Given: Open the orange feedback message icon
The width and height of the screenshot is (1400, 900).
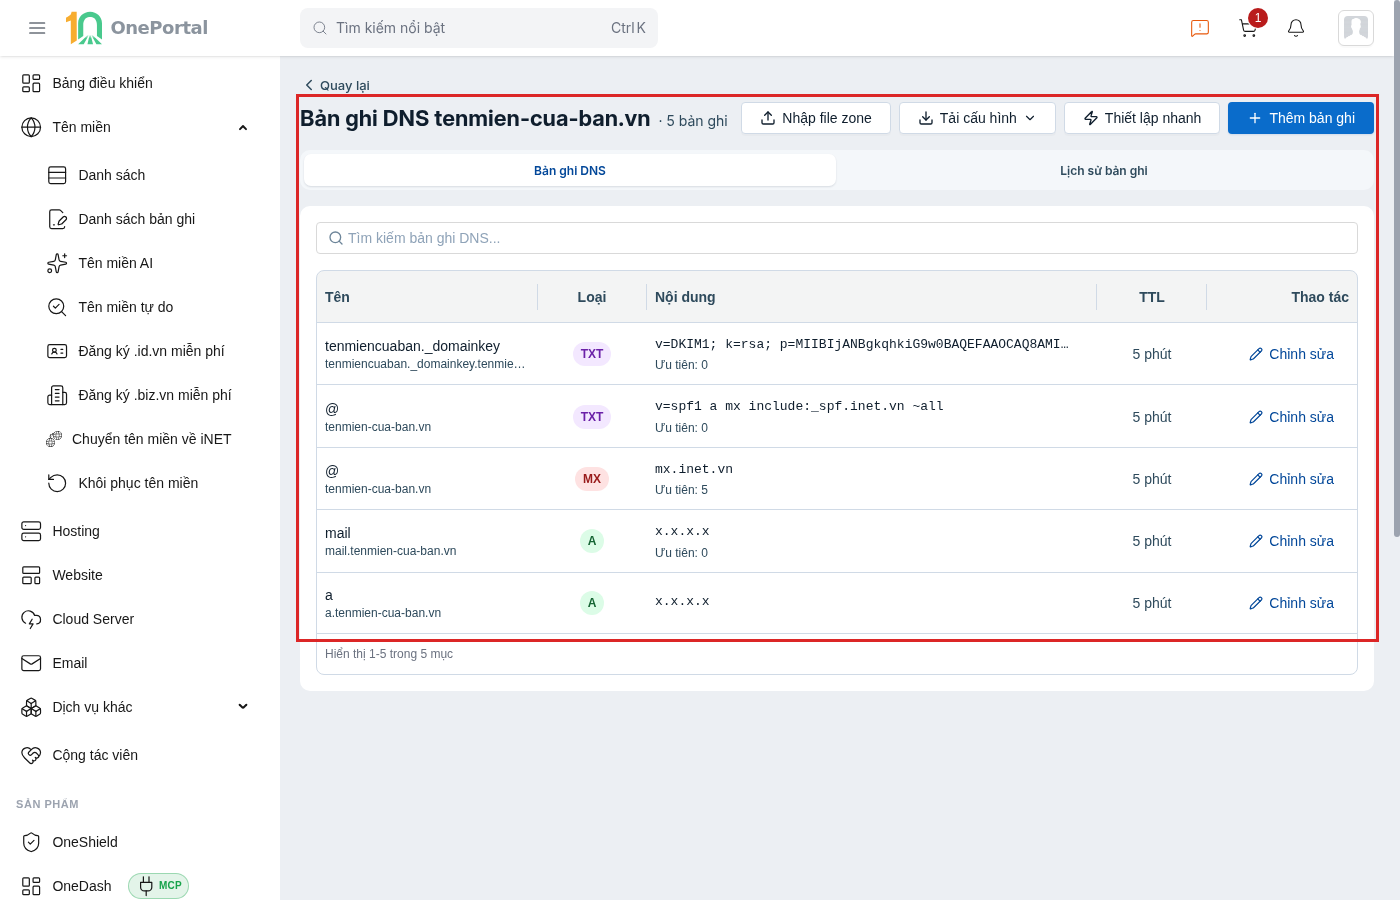Looking at the screenshot, I should pyautogui.click(x=1200, y=28).
